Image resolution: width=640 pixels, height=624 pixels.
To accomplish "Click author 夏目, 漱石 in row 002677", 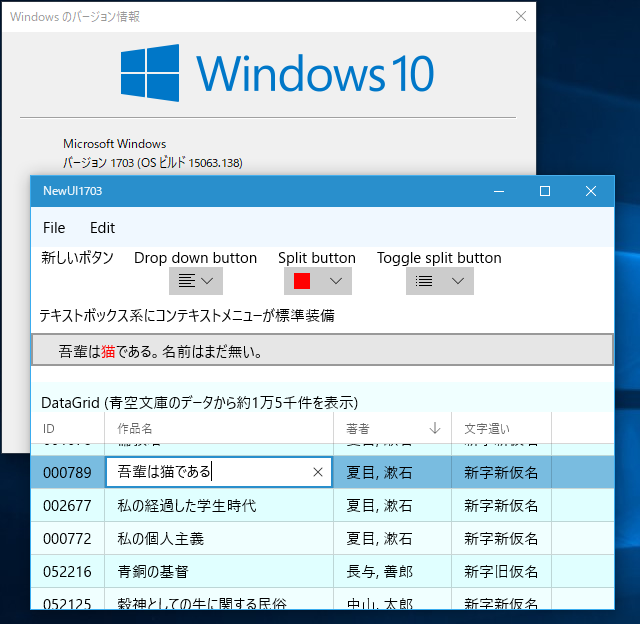I will 392,506.
